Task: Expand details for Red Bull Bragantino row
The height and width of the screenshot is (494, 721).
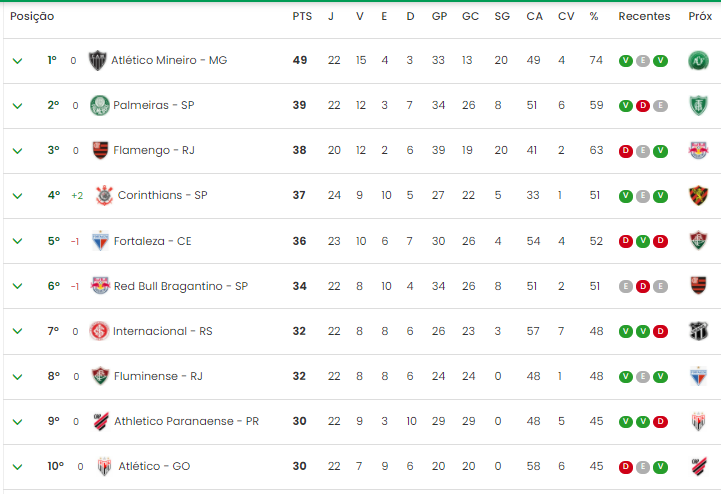Action: point(17,286)
